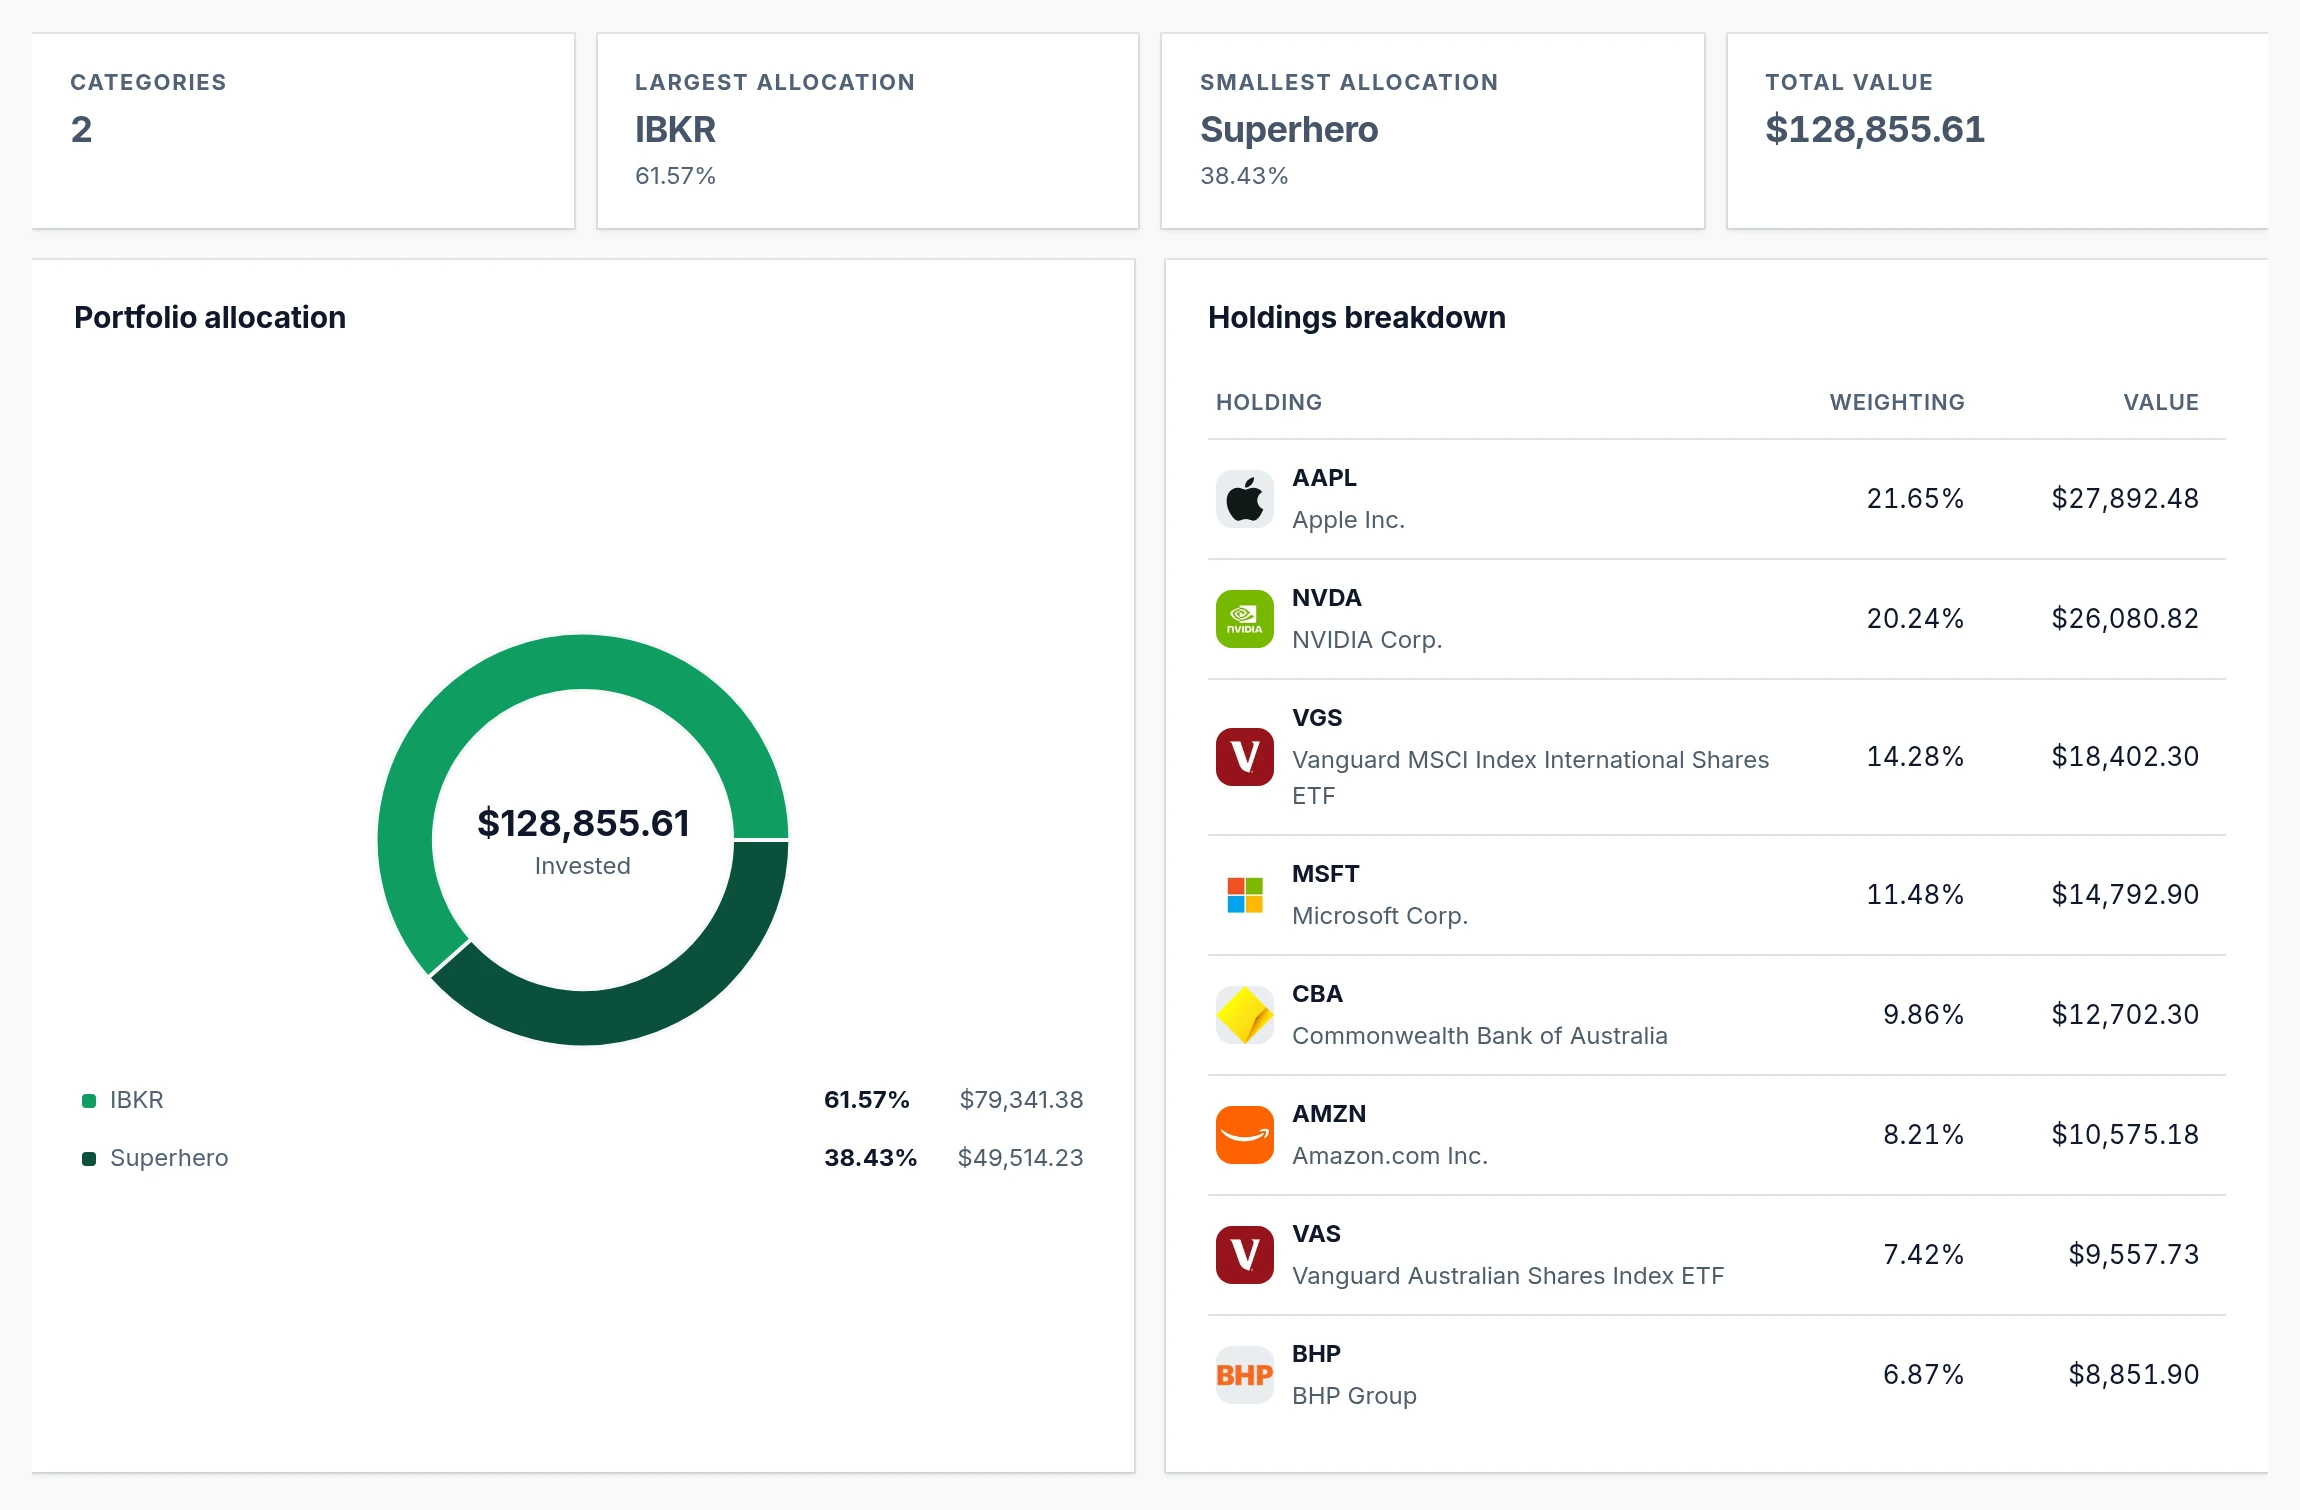Sort by the VALUE column header
Image resolution: width=2300 pixels, height=1510 pixels.
pos(2161,402)
